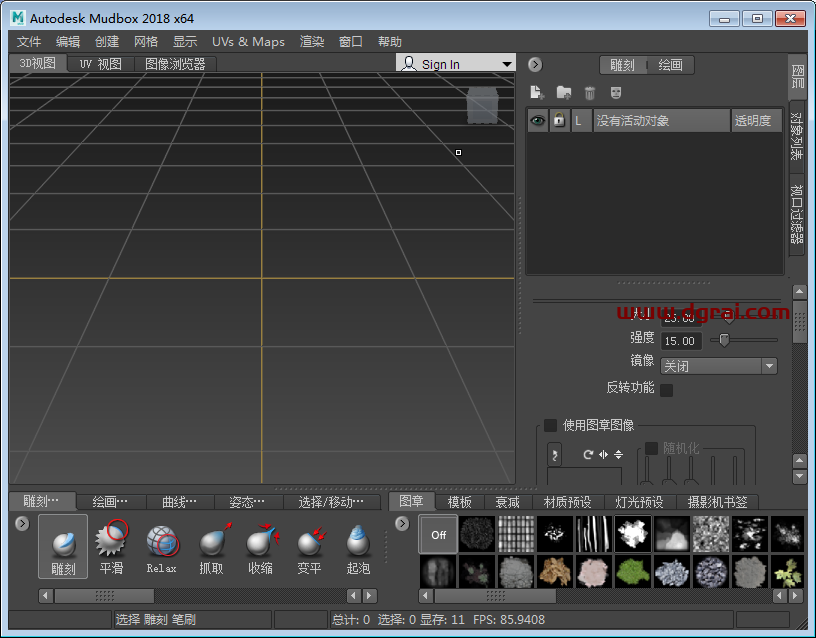Image resolution: width=816 pixels, height=638 pixels.
Task: Switch to the 3D视图 tab
Action: [x=38, y=63]
